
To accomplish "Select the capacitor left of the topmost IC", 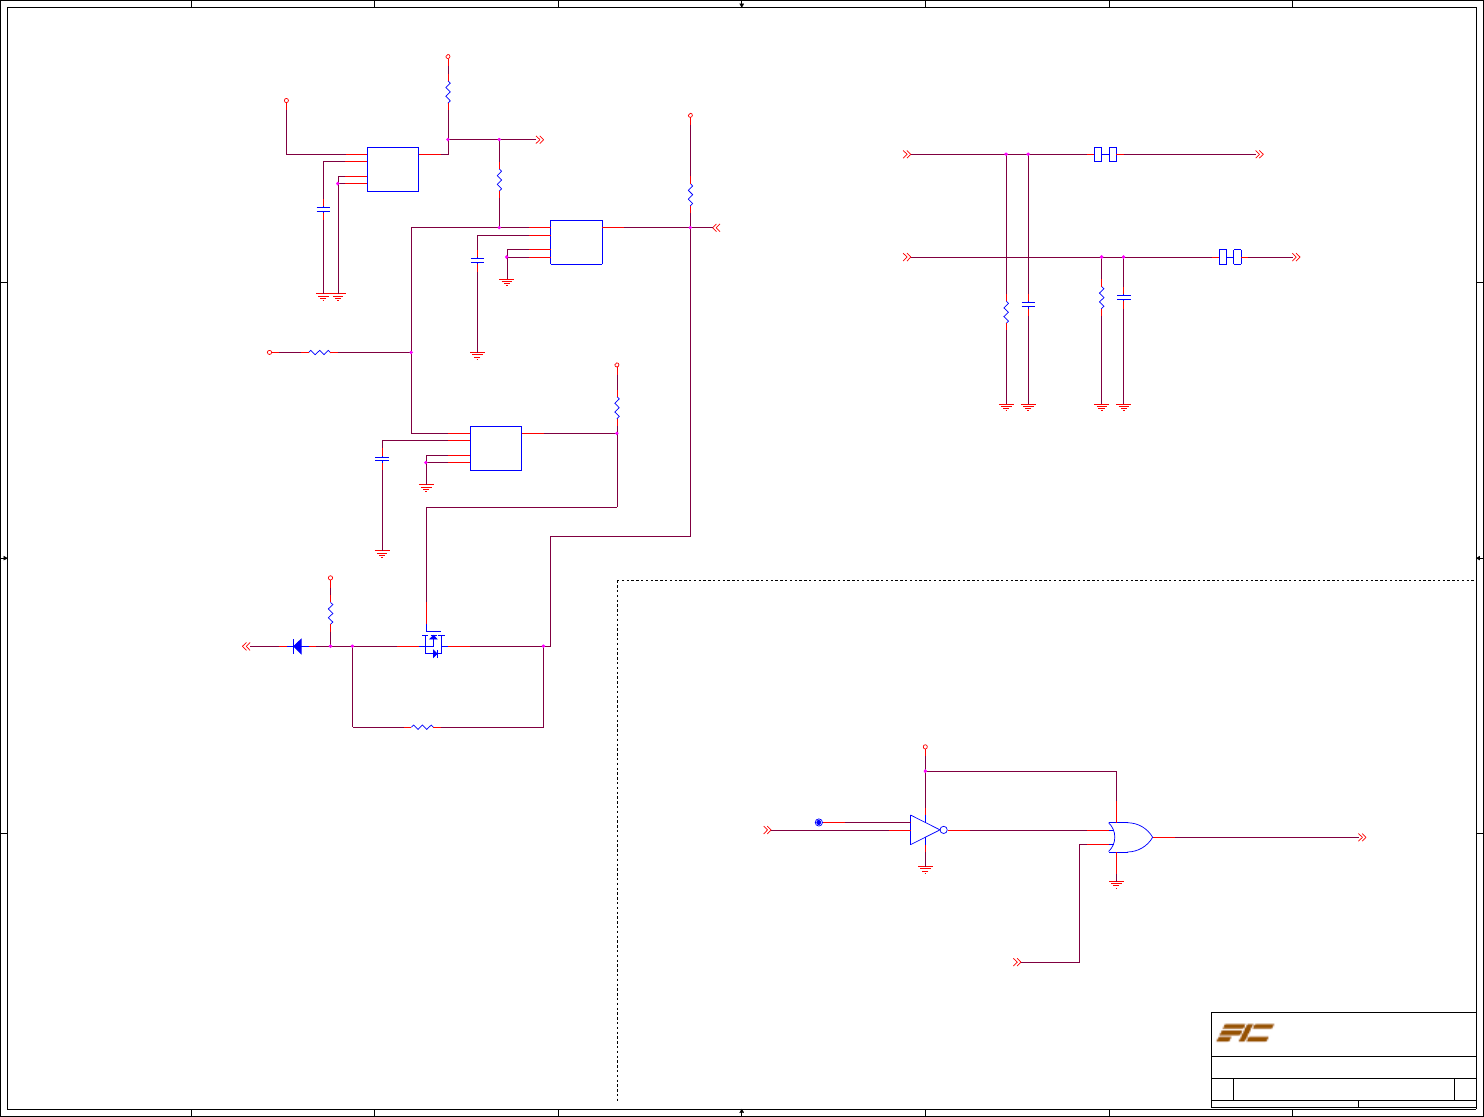I will [323, 209].
